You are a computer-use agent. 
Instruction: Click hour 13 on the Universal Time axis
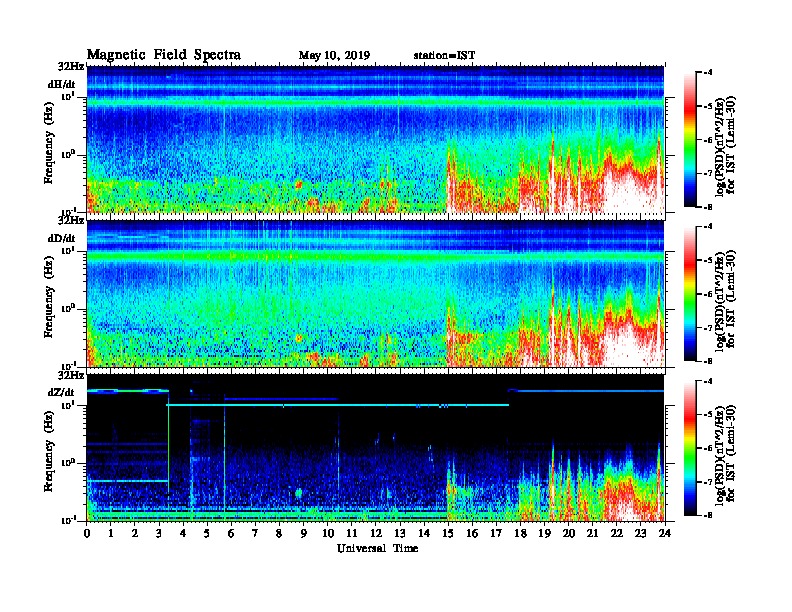[400, 533]
